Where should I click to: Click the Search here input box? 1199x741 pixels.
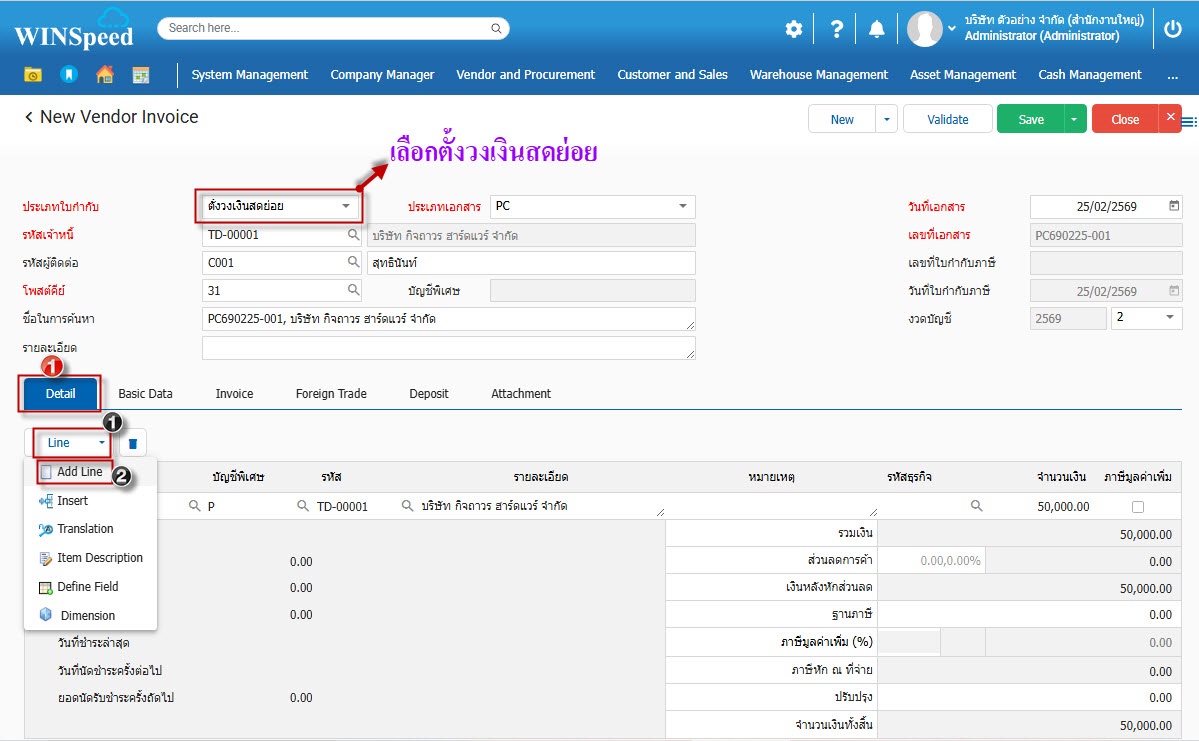point(333,28)
